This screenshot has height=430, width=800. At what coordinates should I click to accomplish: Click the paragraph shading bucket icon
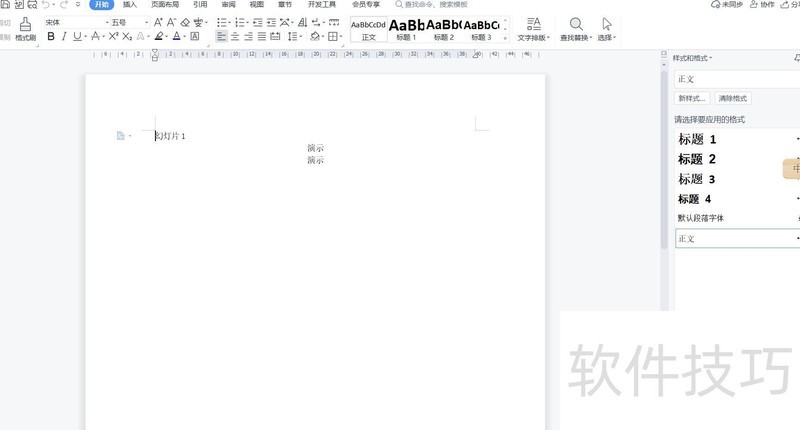315,36
